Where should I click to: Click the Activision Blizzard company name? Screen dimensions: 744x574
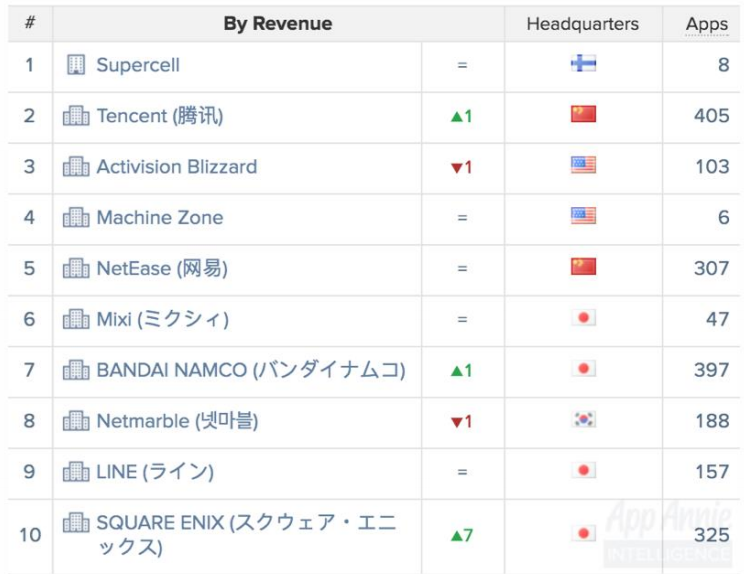point(176,167)
